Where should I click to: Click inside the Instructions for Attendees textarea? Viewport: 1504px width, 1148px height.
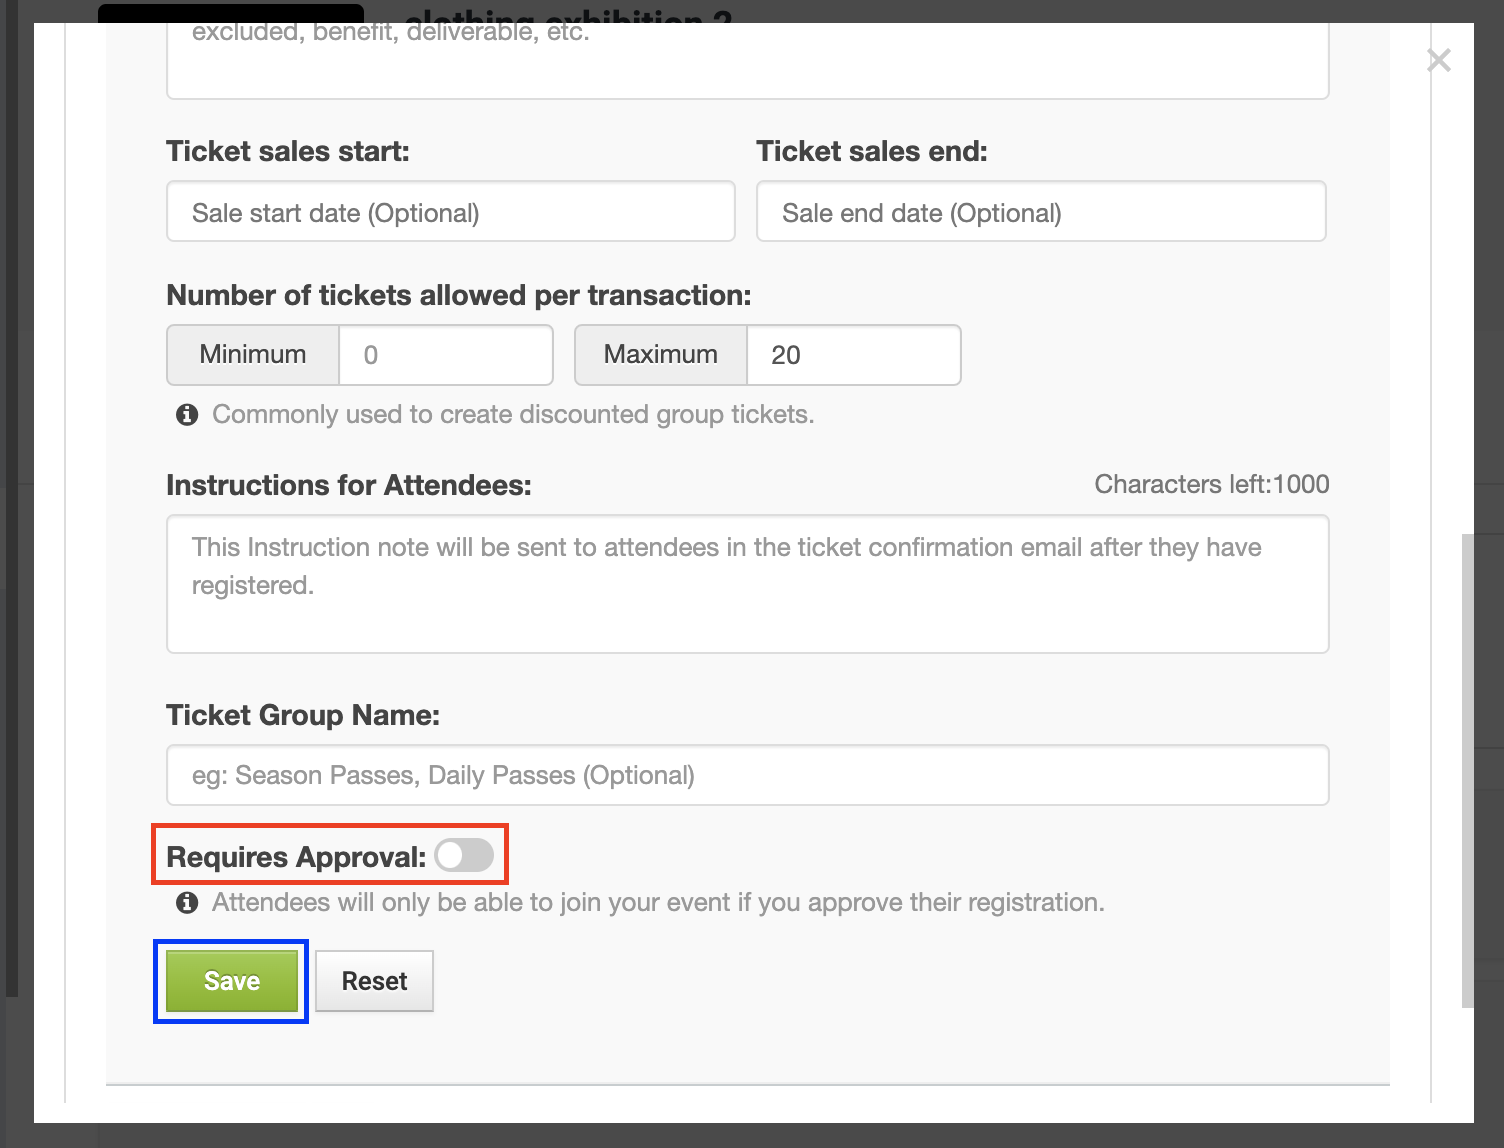tap(747, 584)
